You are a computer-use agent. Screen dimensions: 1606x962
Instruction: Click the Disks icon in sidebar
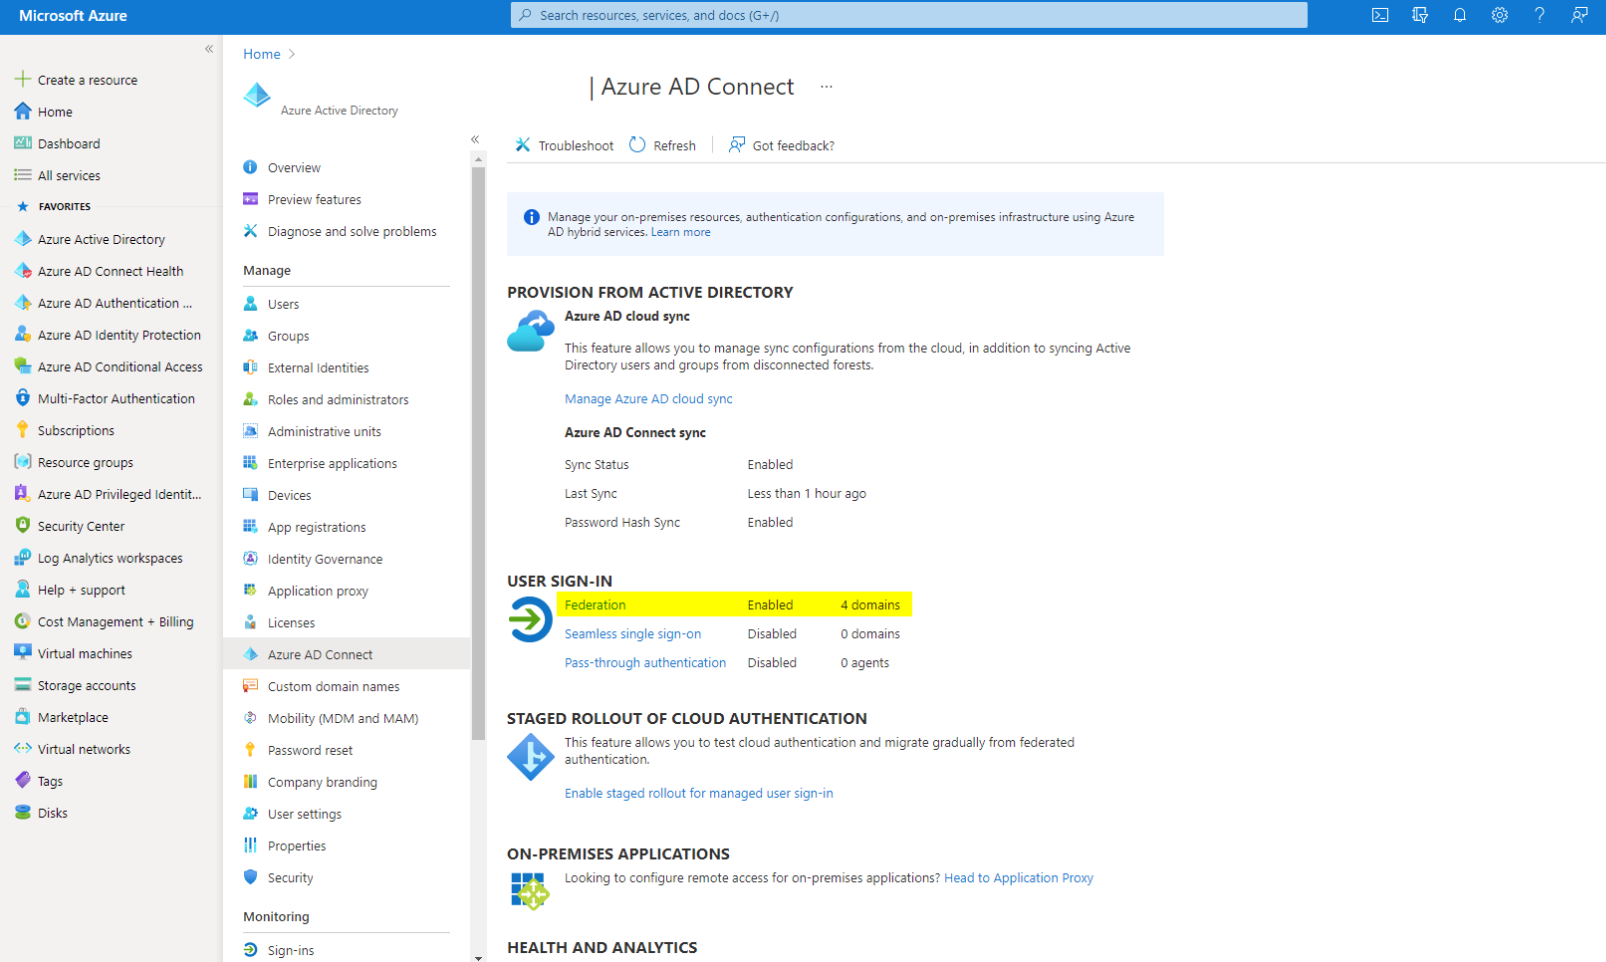(x=23, y=812)
